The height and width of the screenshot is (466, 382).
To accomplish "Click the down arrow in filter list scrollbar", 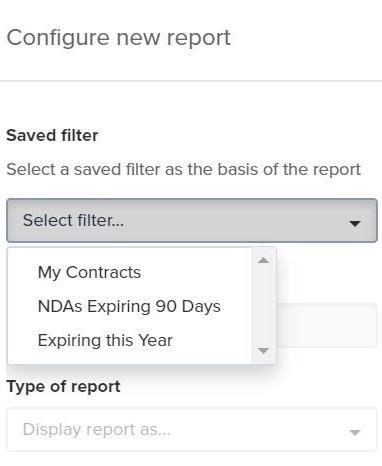I will pos(263,350).
